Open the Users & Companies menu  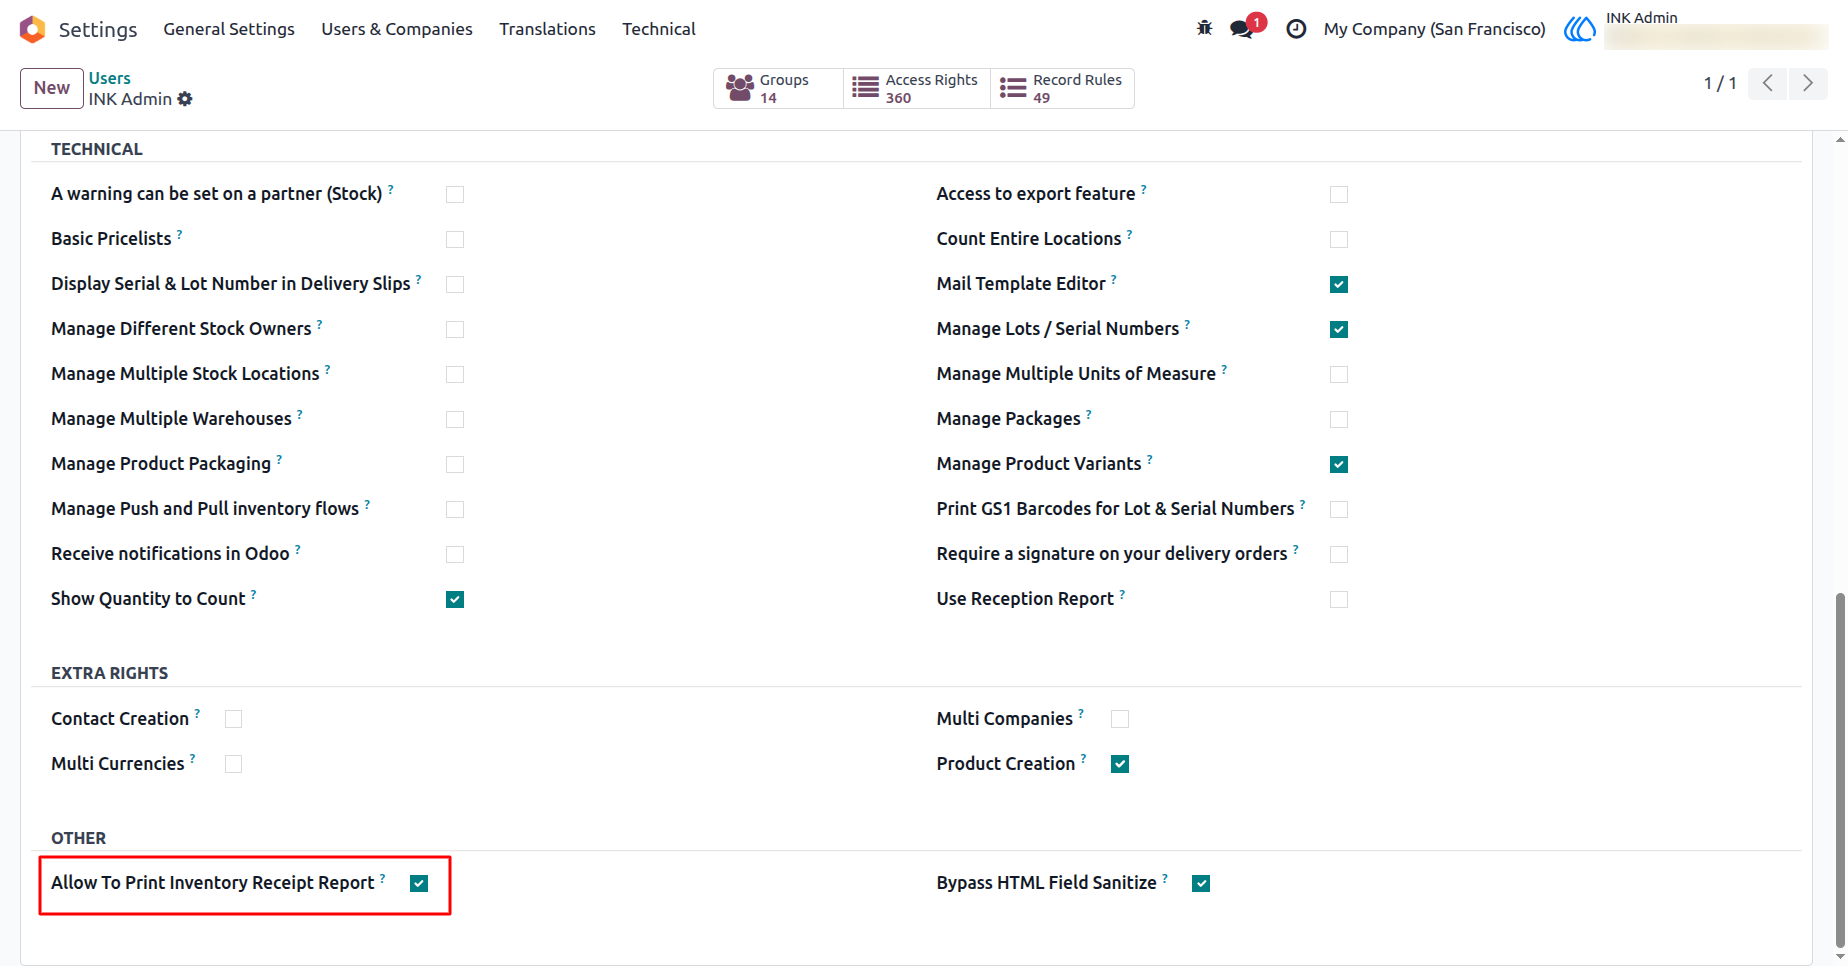(397, 29)
